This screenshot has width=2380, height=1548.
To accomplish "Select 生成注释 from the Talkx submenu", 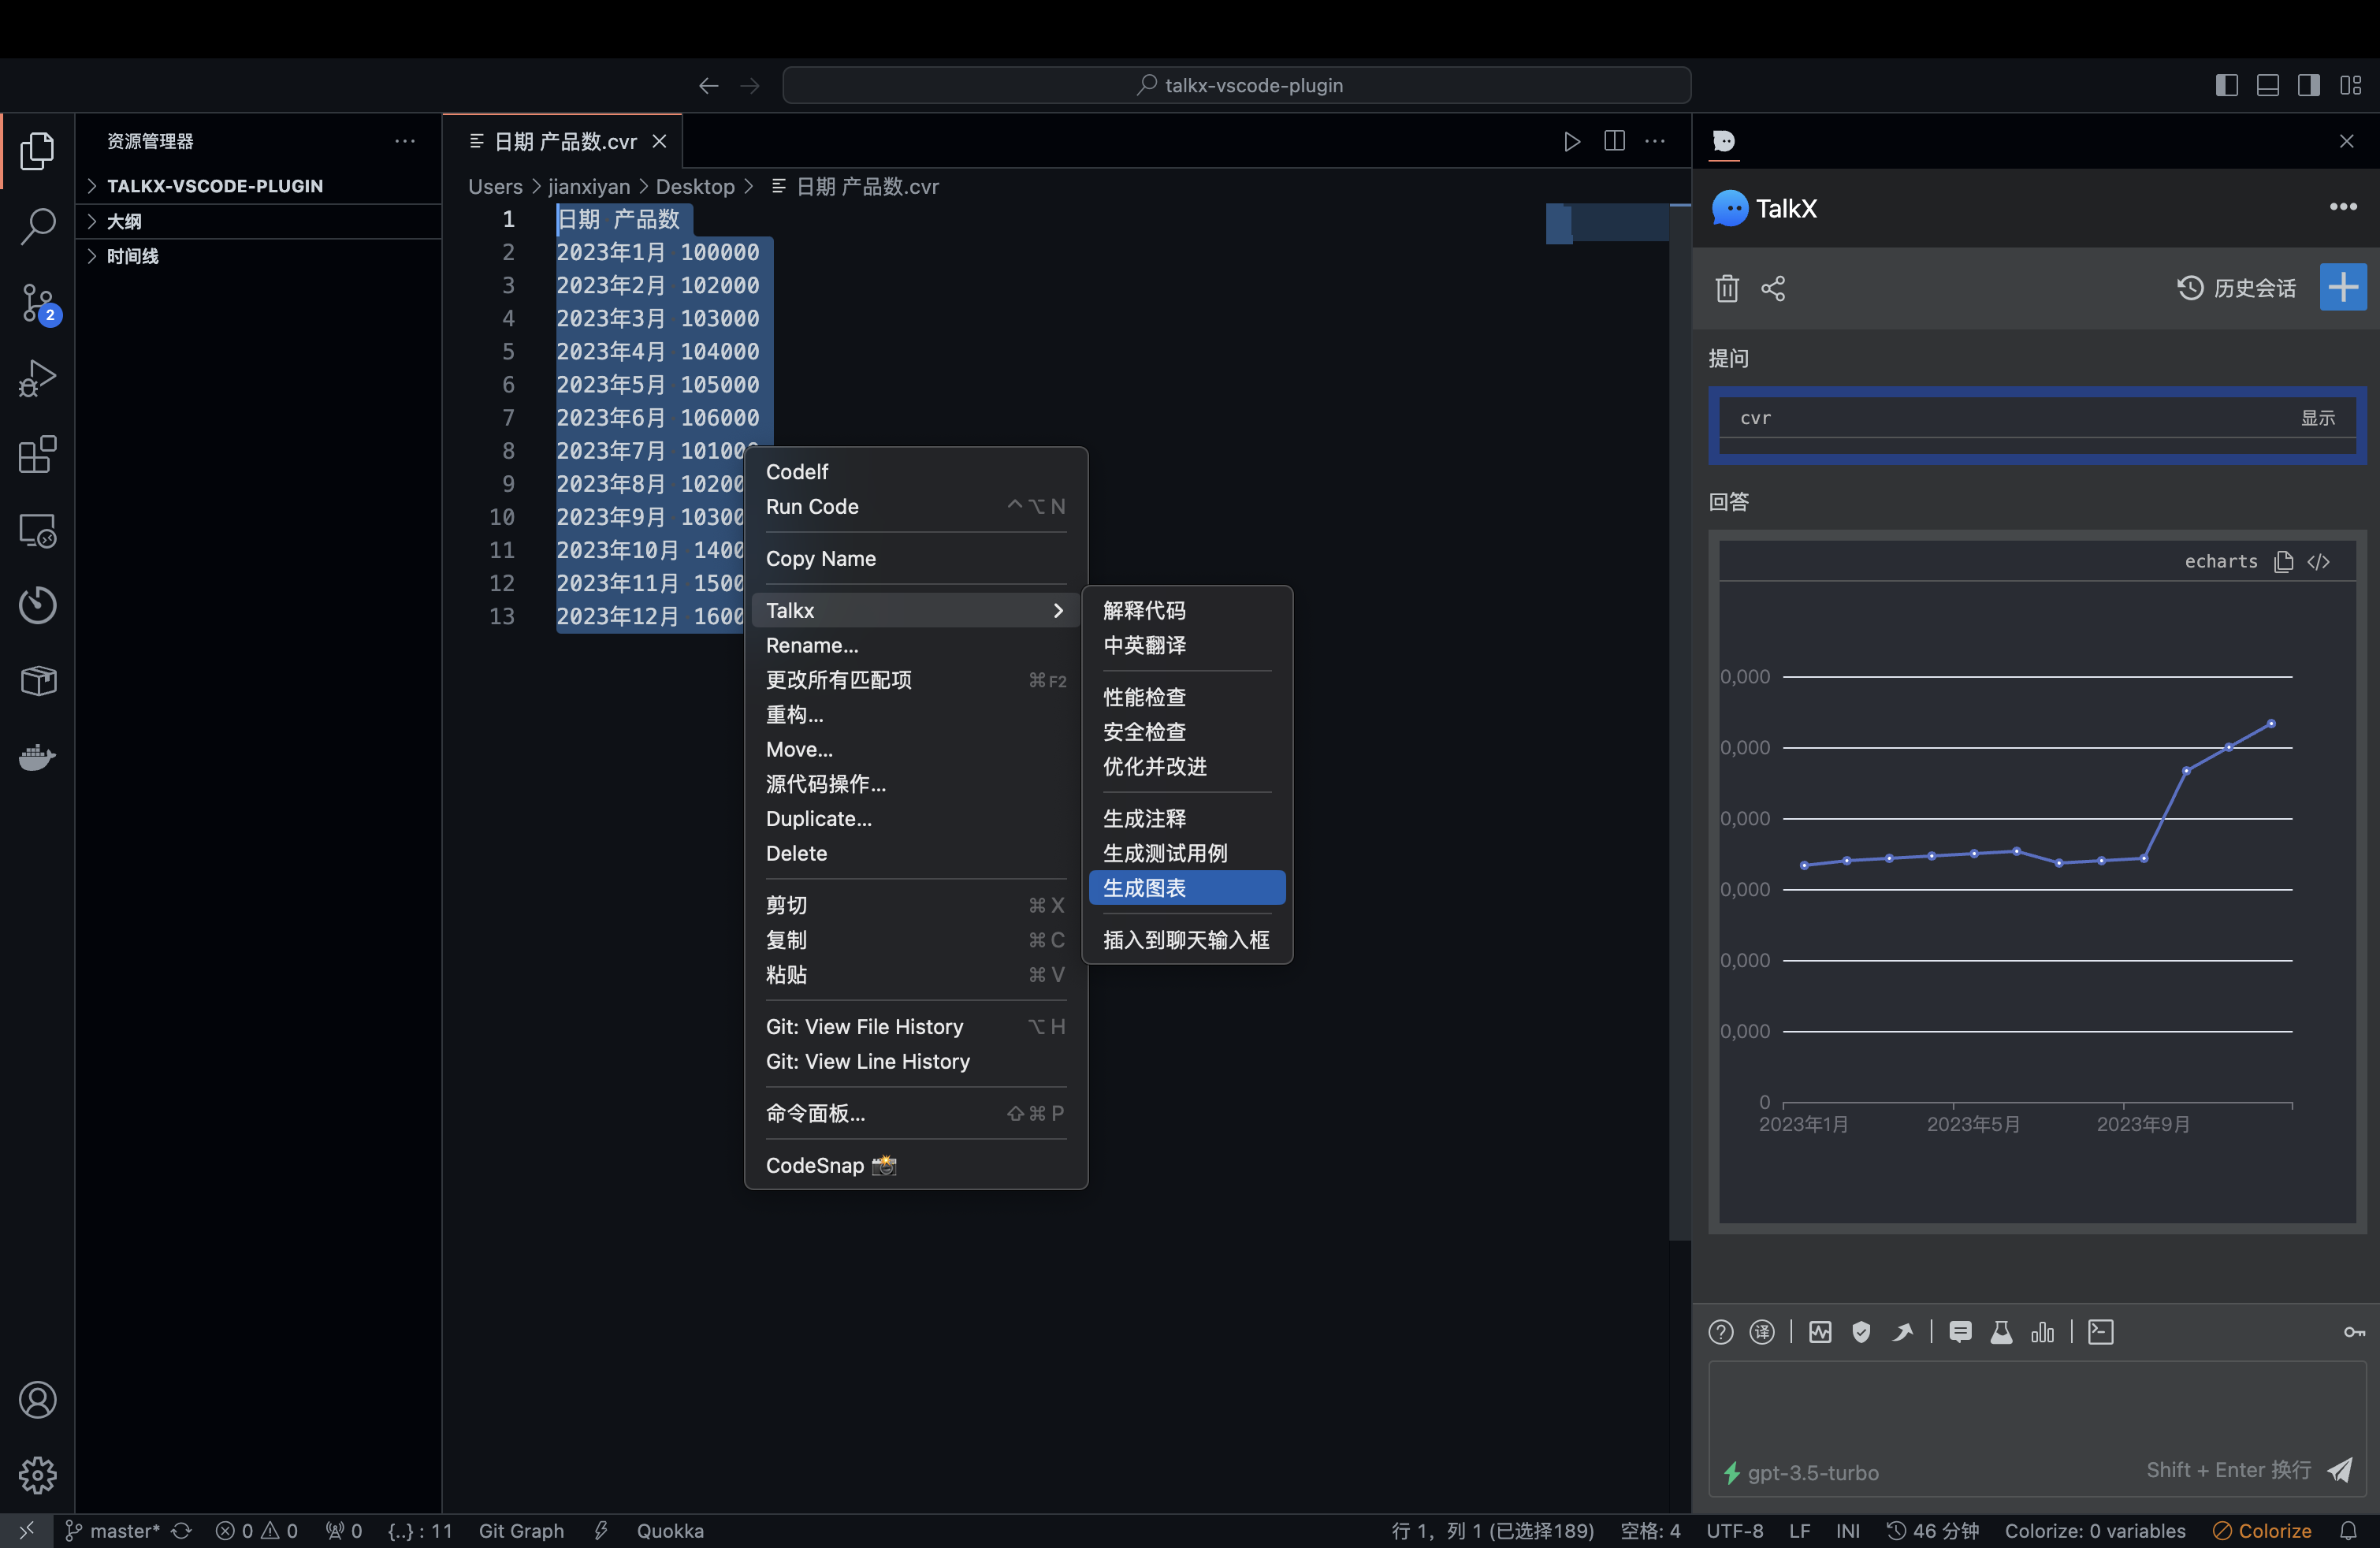I will tap(1144, 817).
